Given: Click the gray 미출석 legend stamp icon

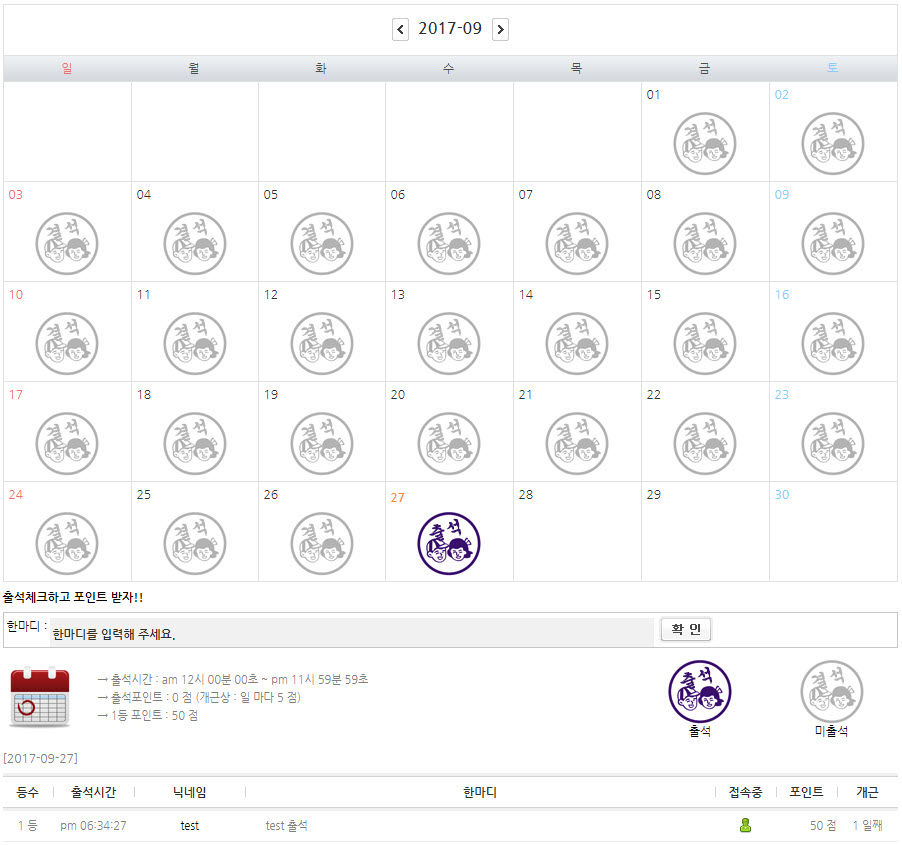Looking at the screenshot, I should (831, 691).
